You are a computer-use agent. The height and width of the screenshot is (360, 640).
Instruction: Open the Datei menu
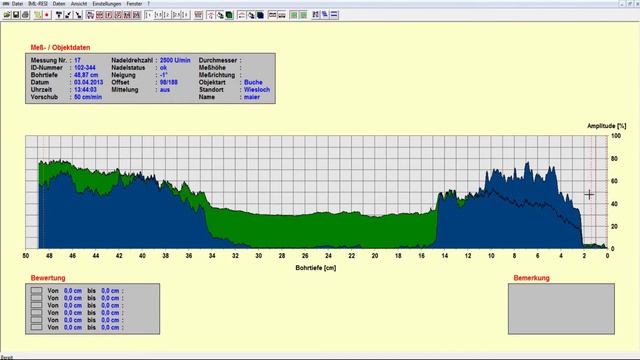[17, 4]
